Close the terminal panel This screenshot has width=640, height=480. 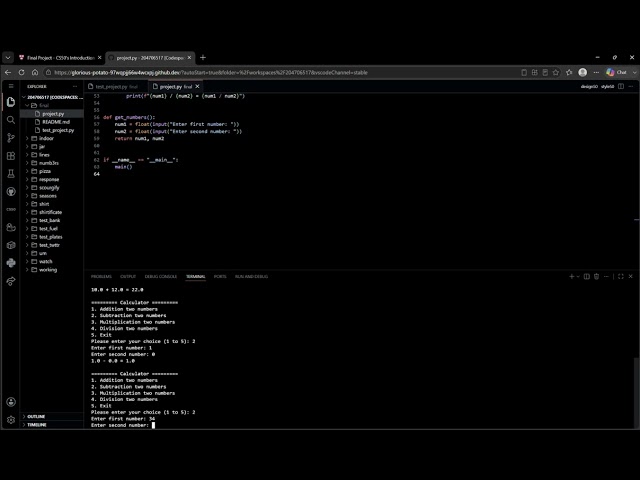[631, 276]
